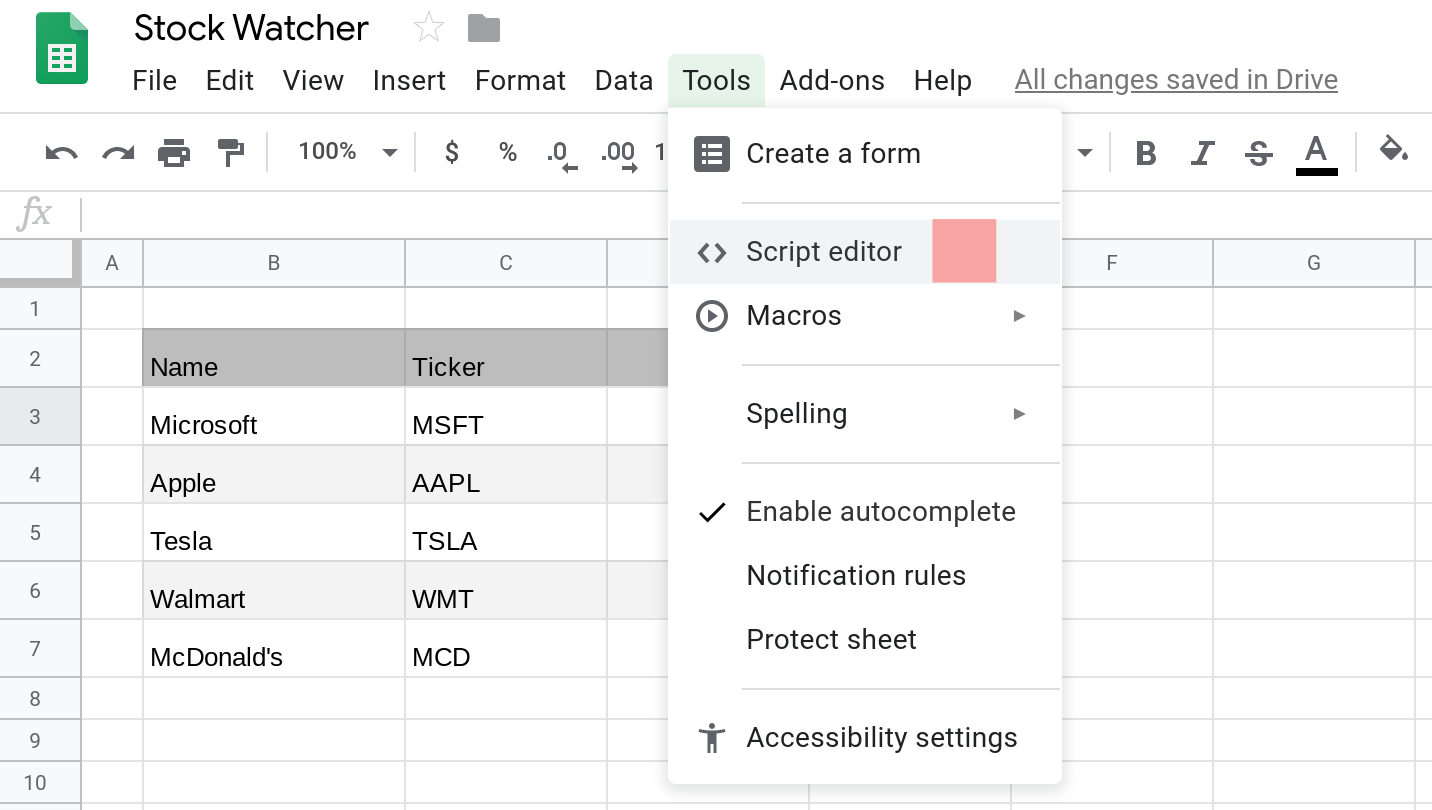1432x810 pixels.
Task: Select the Tesla cell
Action: (274, 532)
